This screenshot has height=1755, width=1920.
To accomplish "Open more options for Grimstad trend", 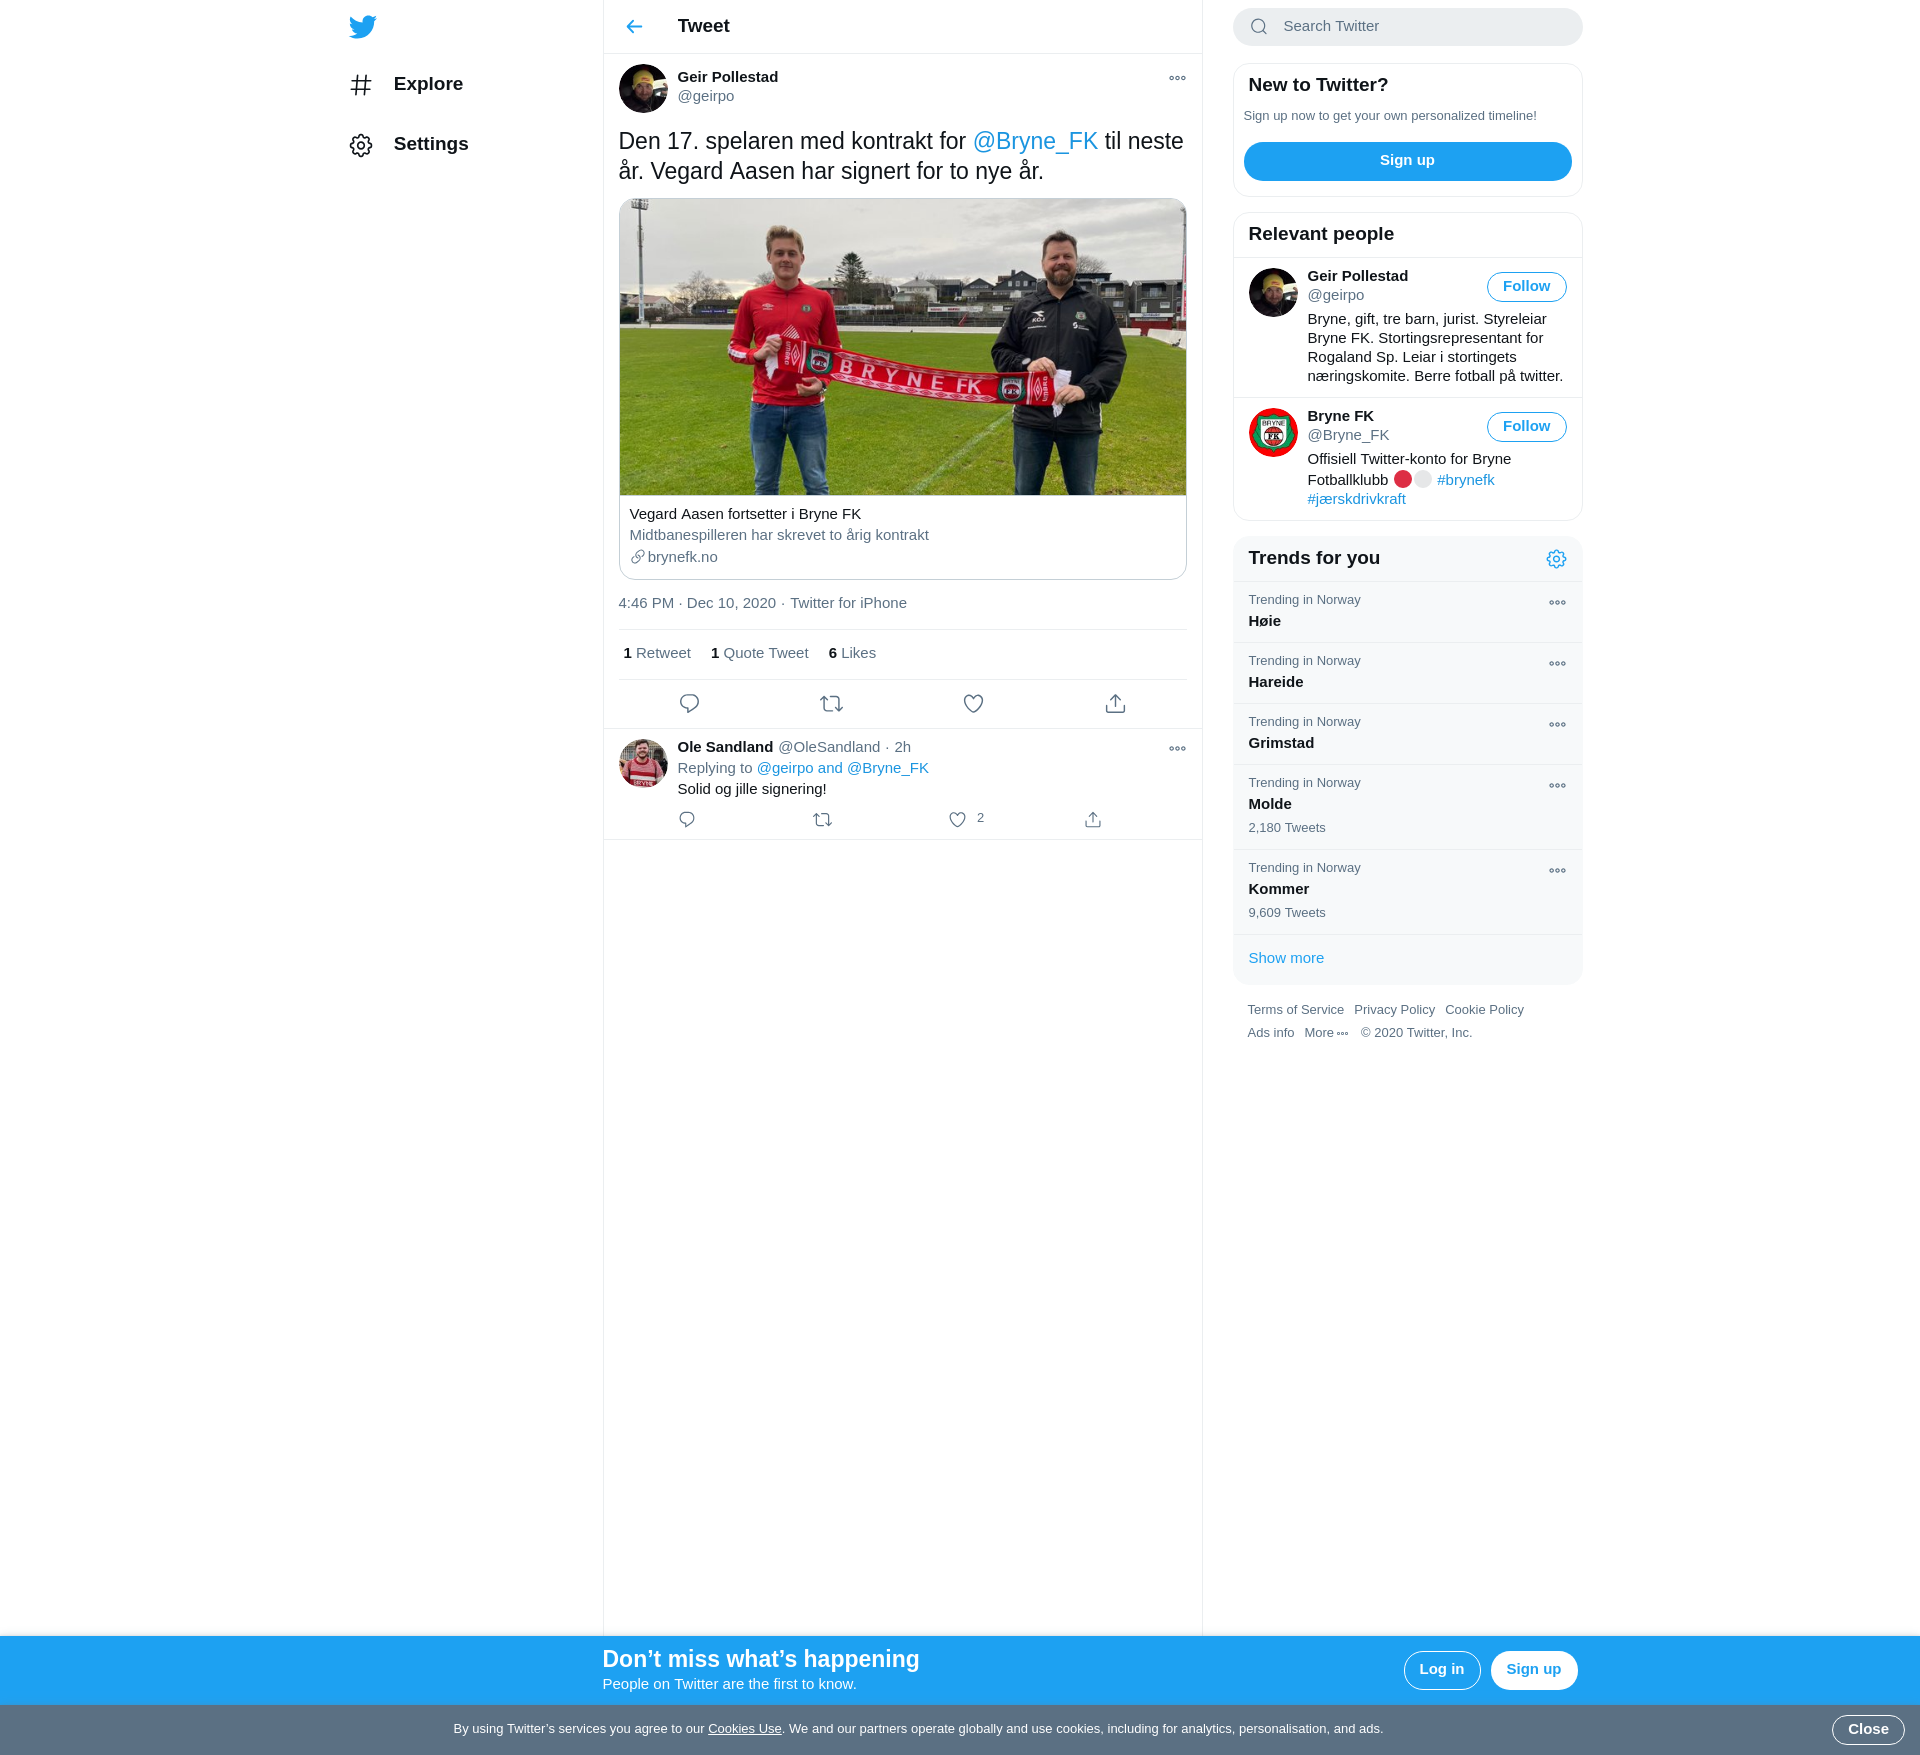I will click(x=1557, y=725).
